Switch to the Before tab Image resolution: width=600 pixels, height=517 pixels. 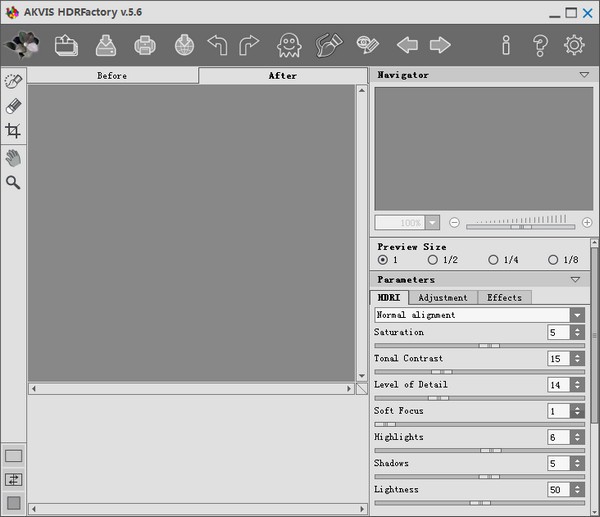[x=112, y=75]
